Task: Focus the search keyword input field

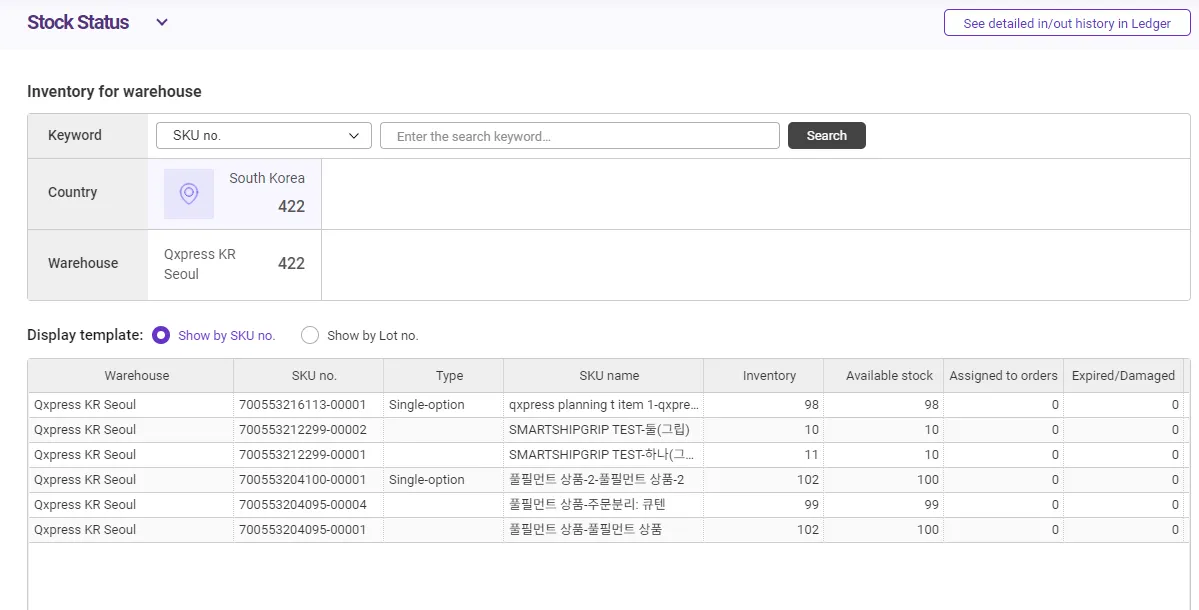Action: click(x=579, y=136)
